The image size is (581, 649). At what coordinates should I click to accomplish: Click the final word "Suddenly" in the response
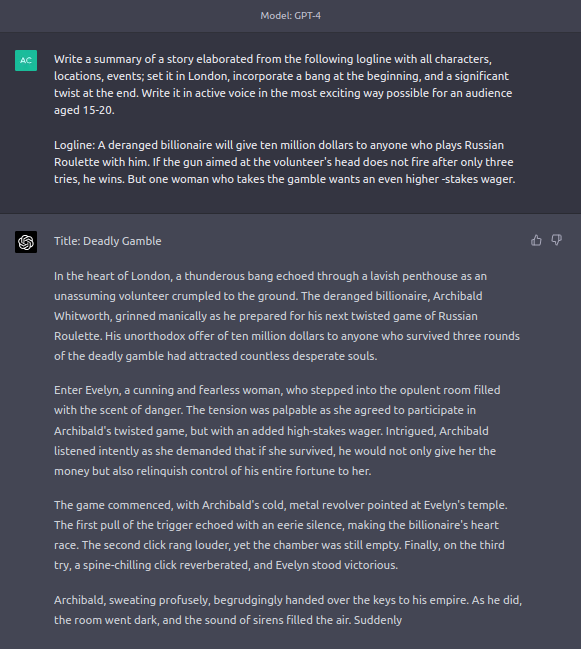(x=378, y=620)
